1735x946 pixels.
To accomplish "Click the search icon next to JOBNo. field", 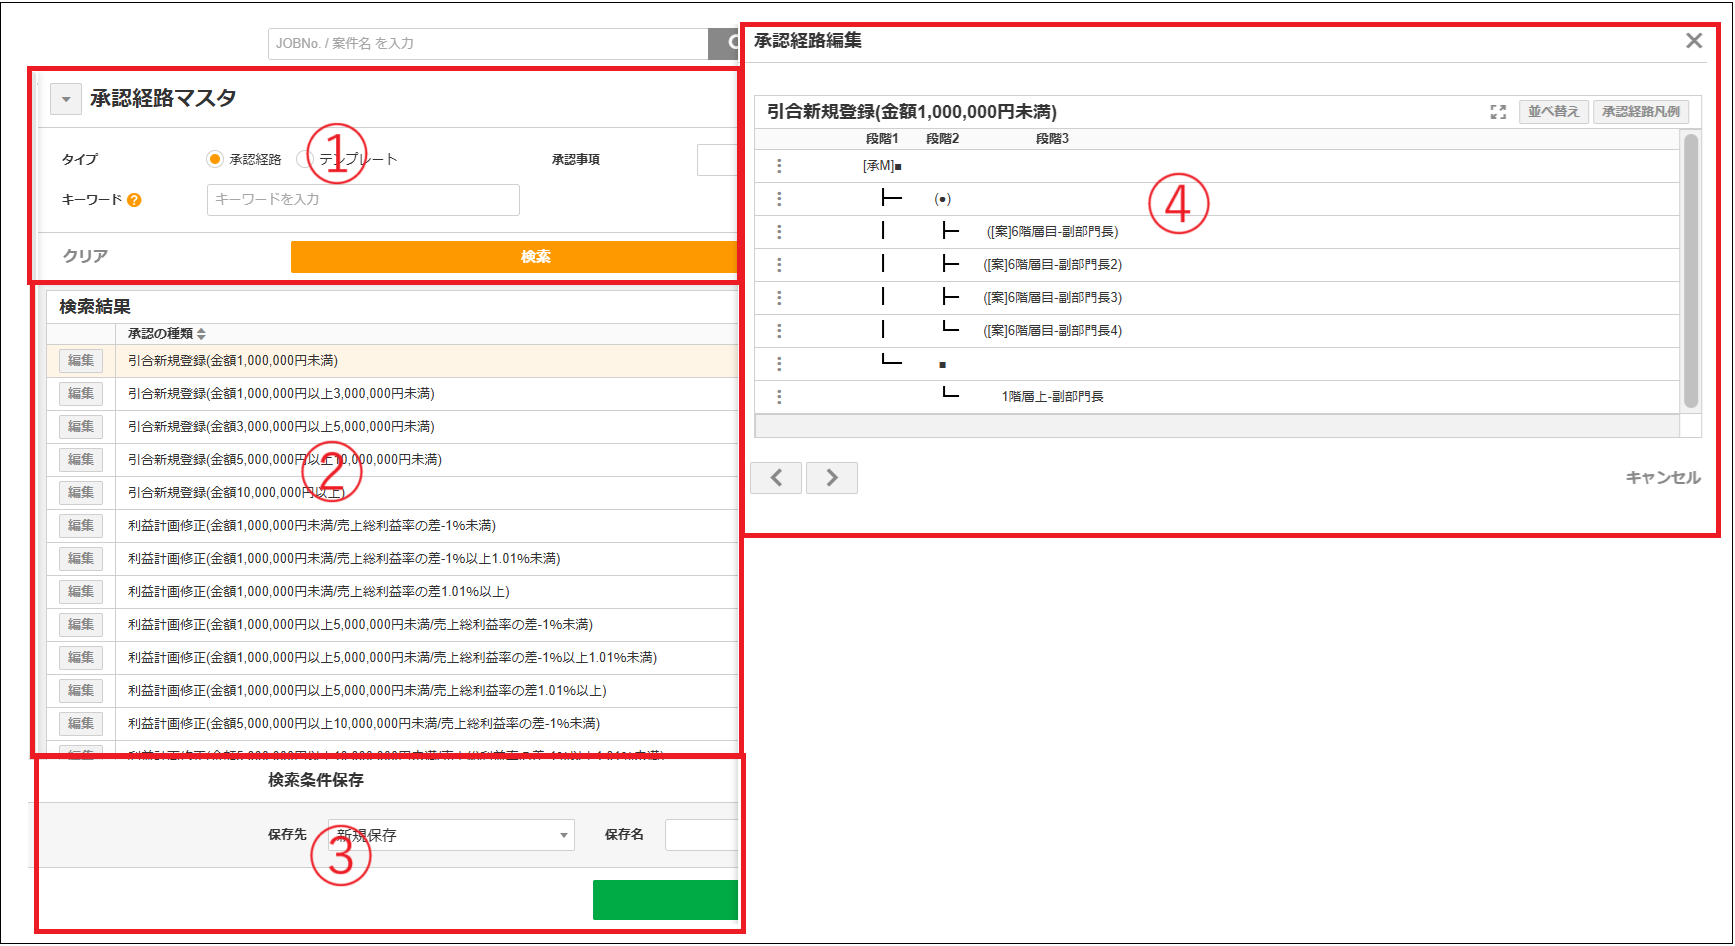I will click(727, 43).
